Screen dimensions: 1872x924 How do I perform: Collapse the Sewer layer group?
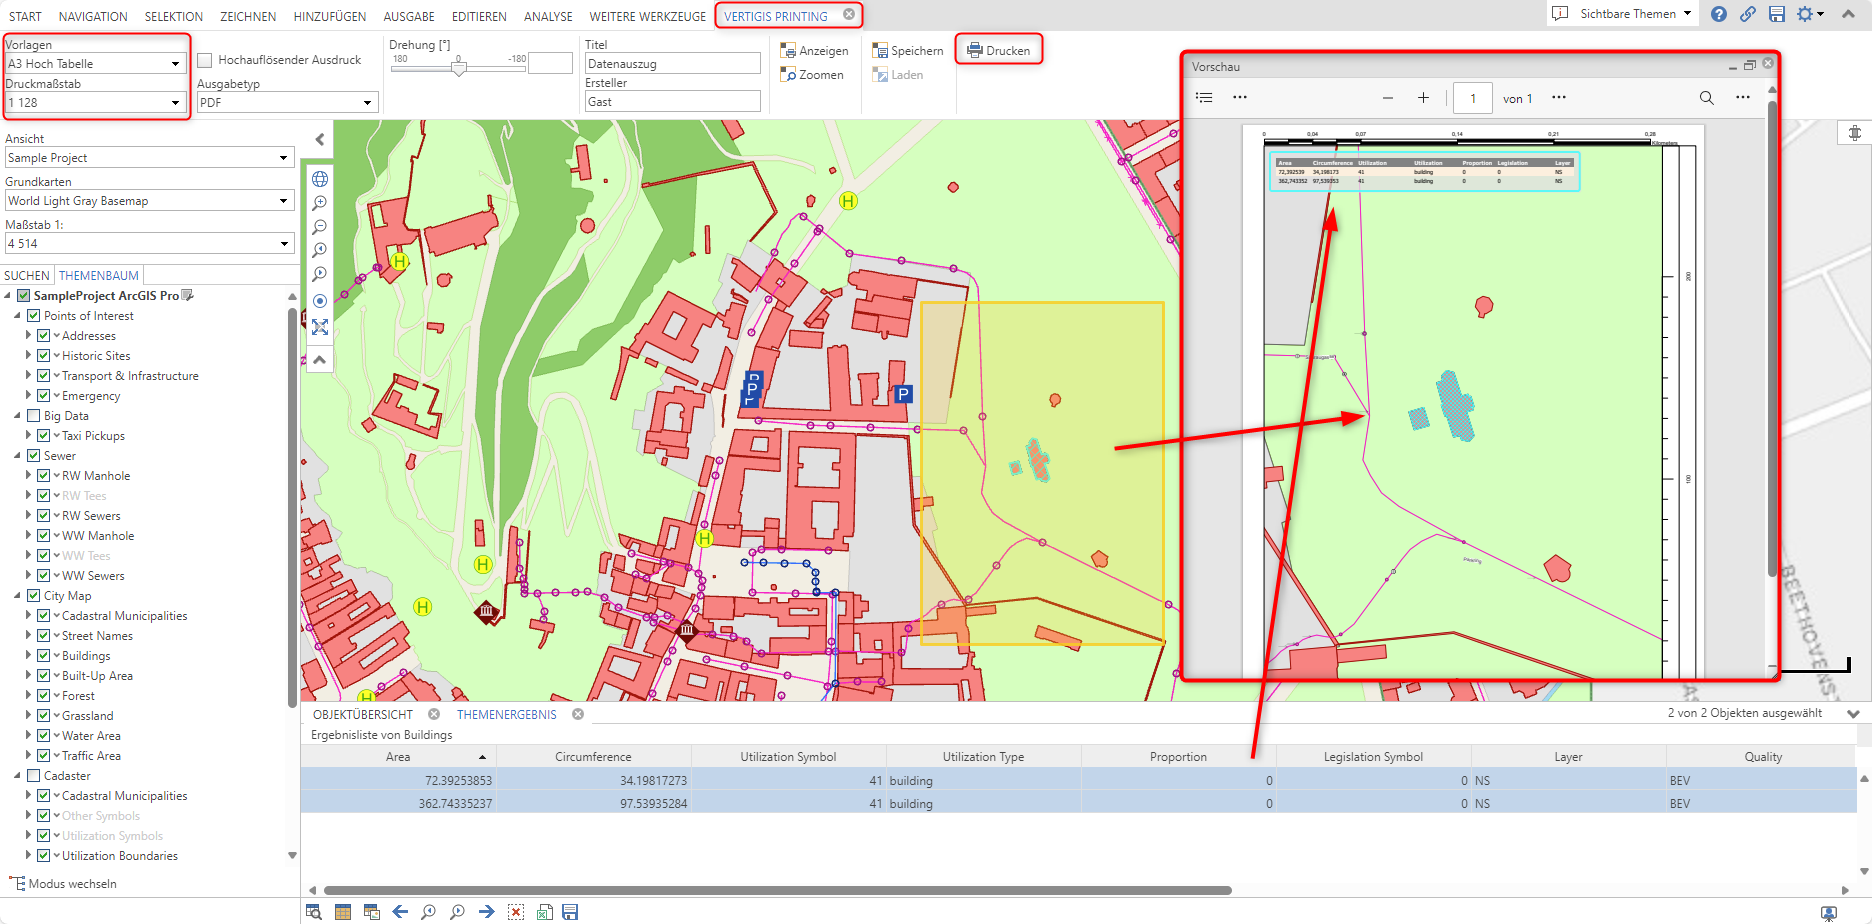pos(18,456)
